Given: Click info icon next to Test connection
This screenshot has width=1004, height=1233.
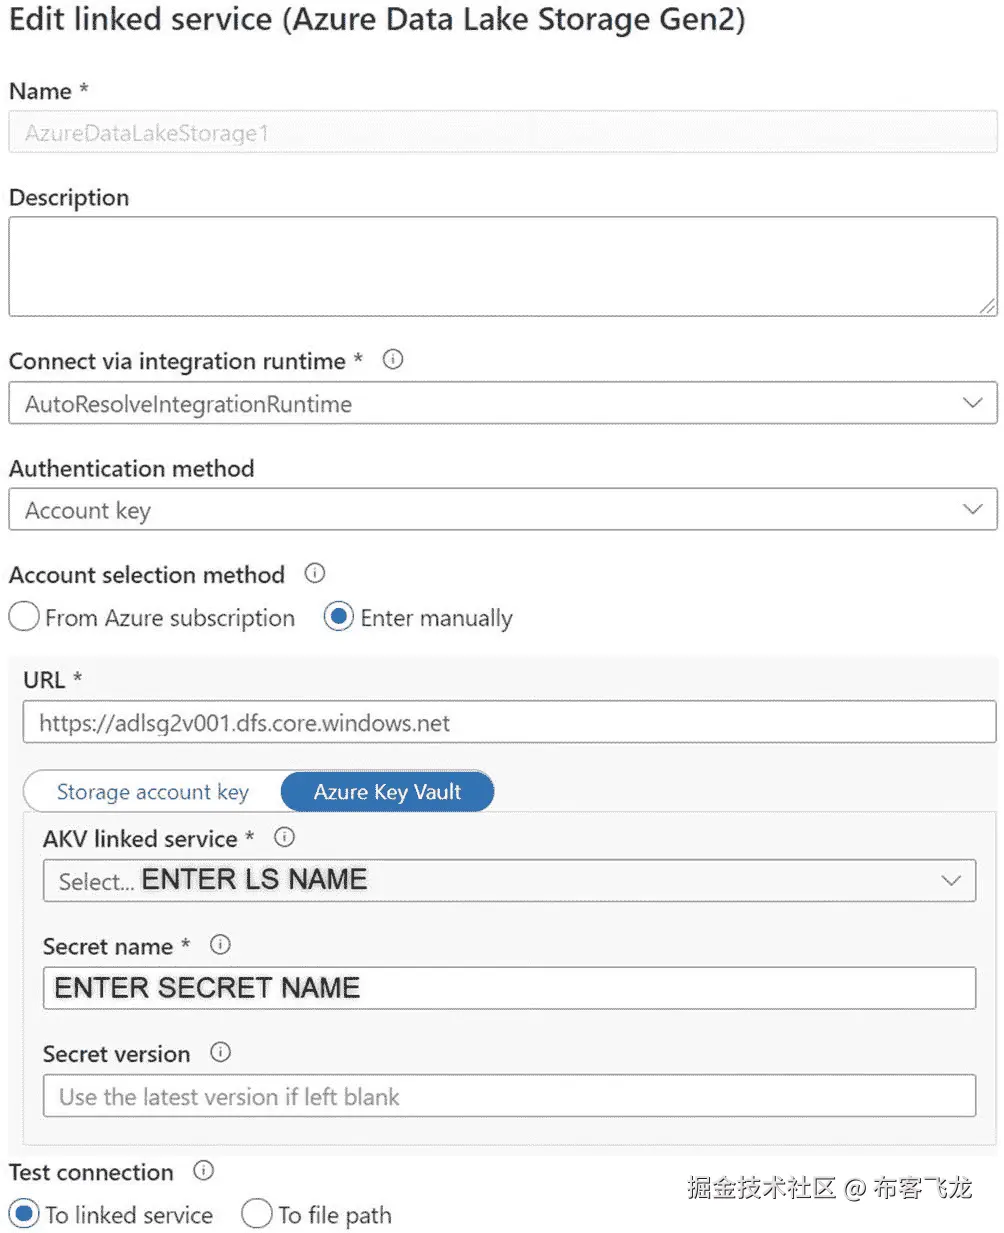Looking at the screenshot, I should coord(203,1170).
